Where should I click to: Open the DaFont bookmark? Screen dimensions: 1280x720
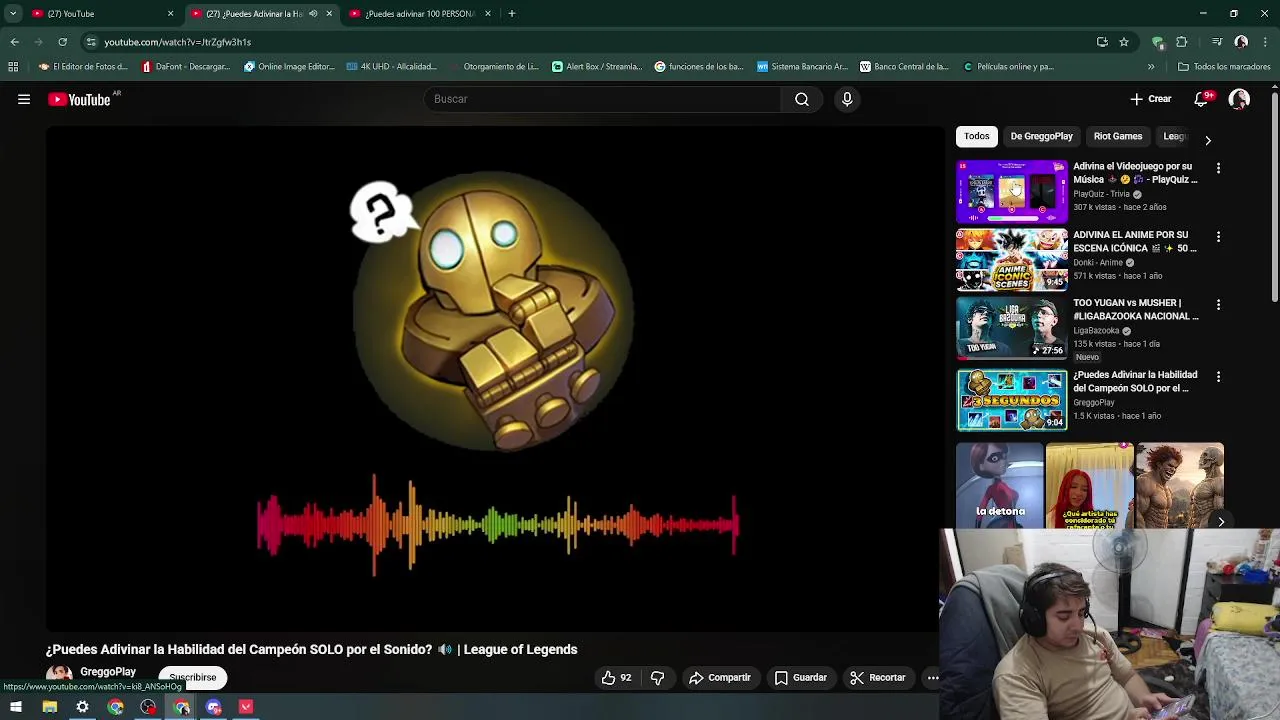[x=186, y=67]
